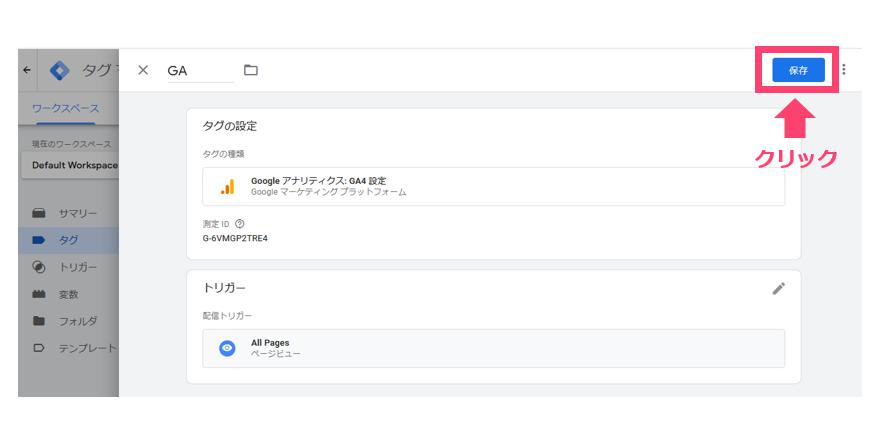Open the All Pages trigger row
This screenshot has height=424, width=893.
[493, 348]
